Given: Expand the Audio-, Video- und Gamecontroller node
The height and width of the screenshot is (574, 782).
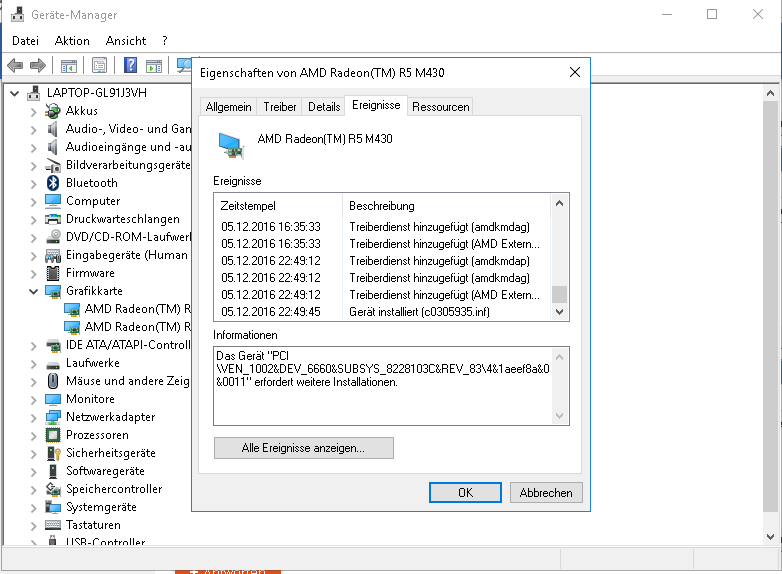Looking at the screenshot, I should [x=33, y=130].
